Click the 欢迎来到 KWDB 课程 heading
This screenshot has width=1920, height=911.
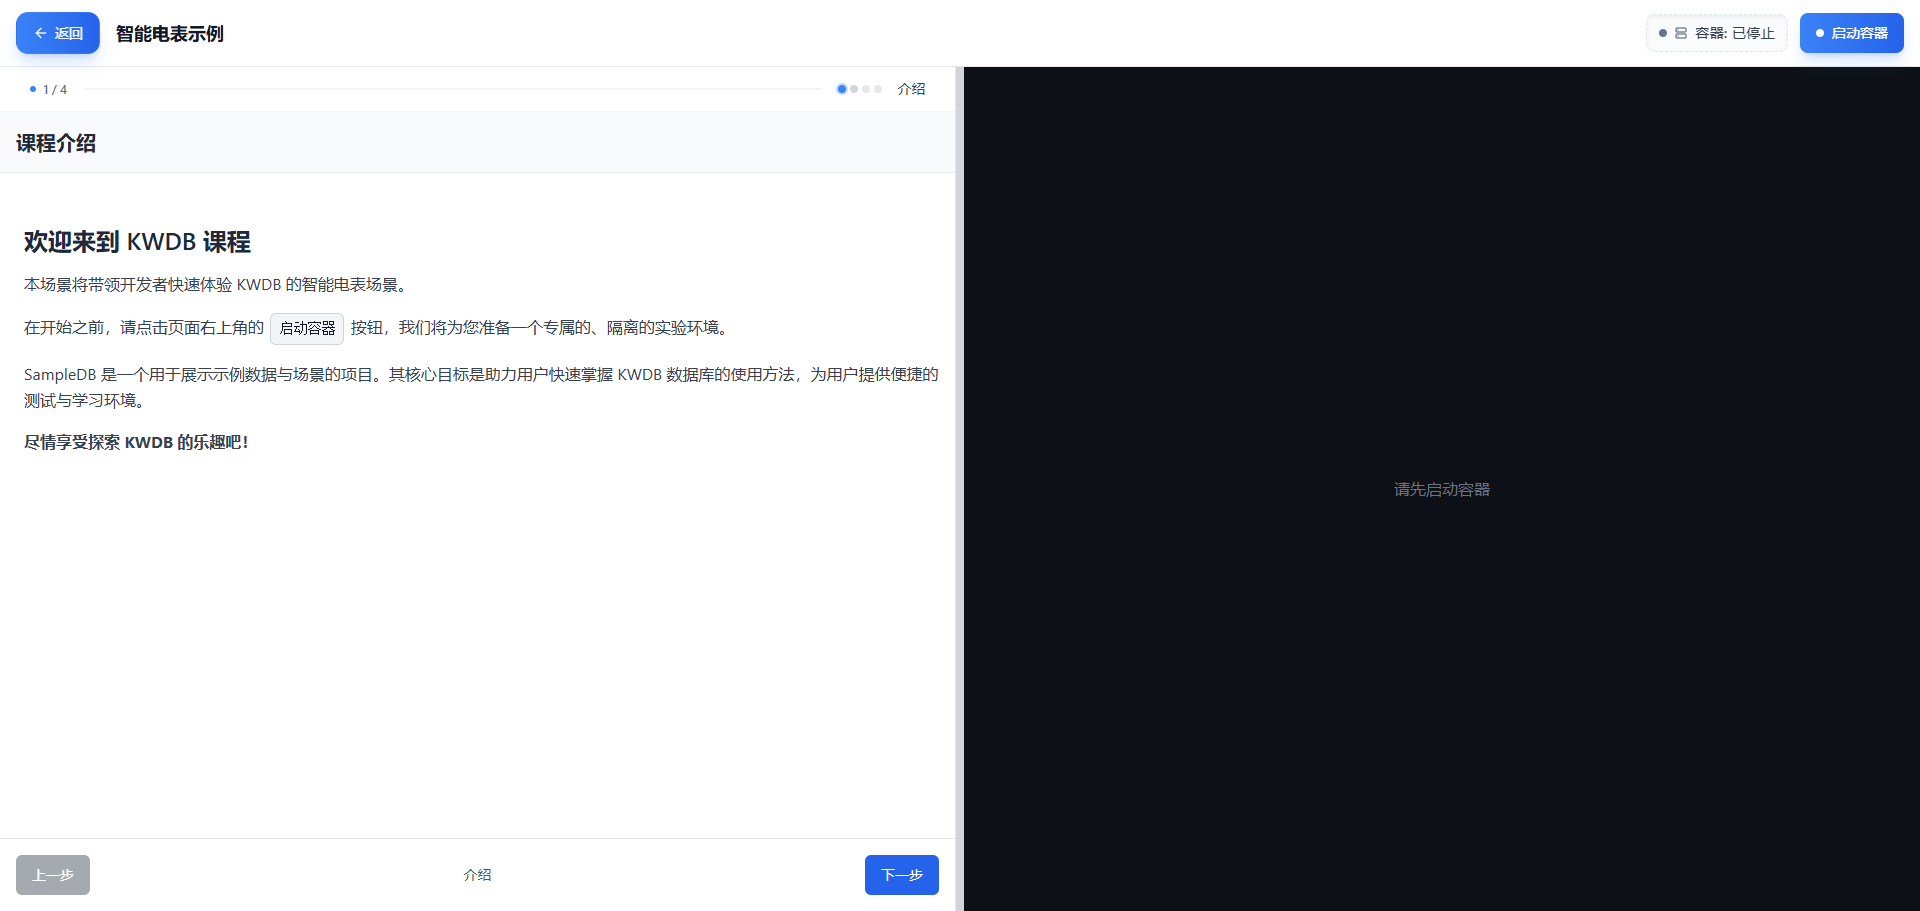137,242
